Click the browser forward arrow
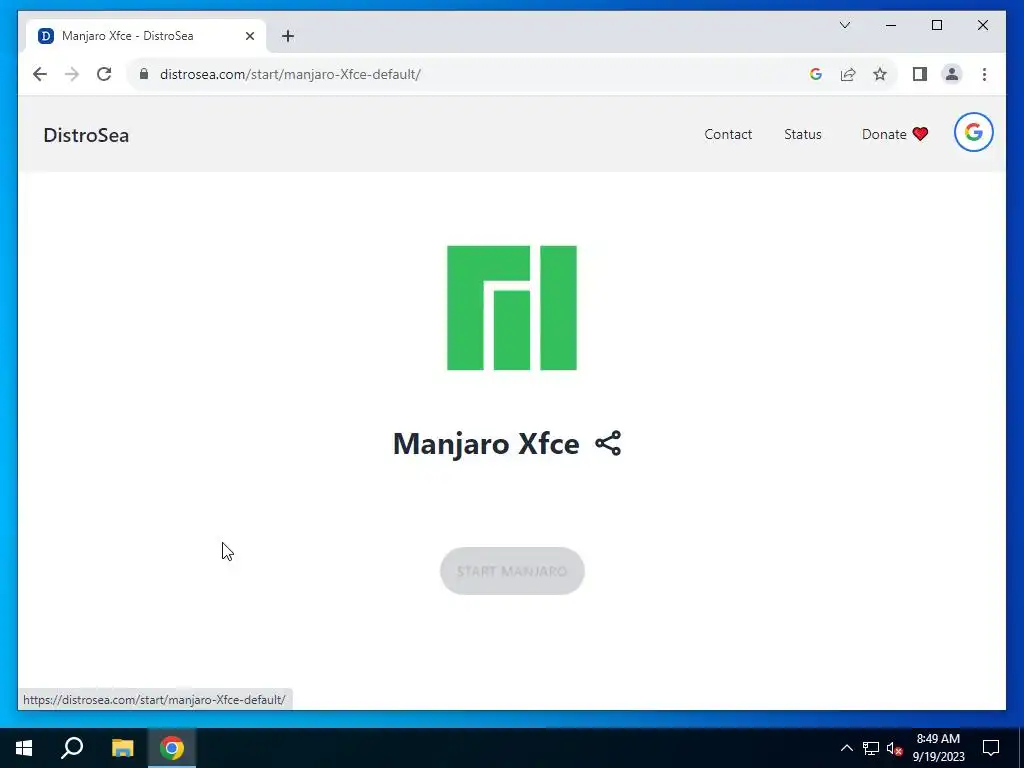 point(72,74)
